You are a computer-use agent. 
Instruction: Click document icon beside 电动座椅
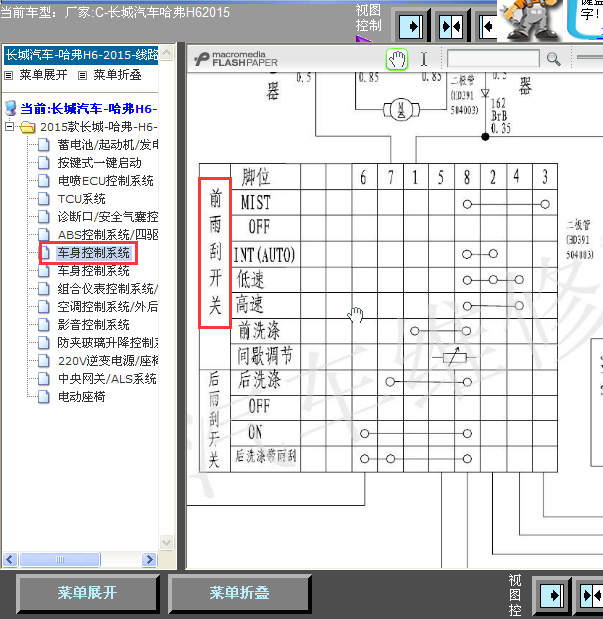[x=43, y=397]
